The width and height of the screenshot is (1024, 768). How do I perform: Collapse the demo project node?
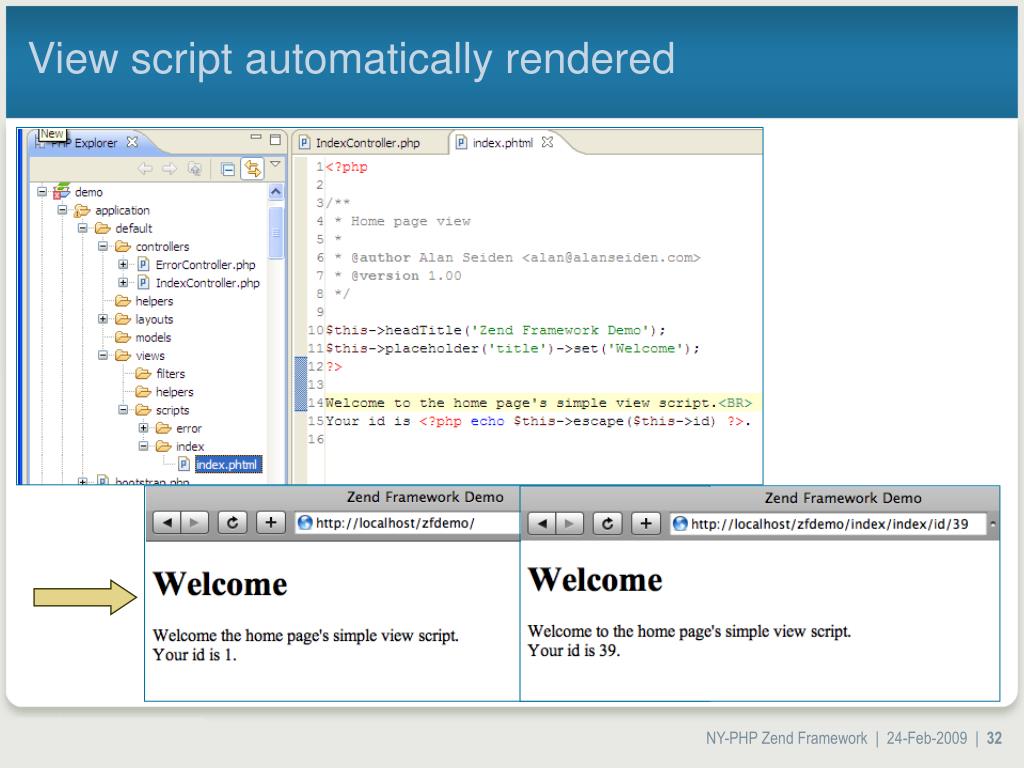[x=42, y=192]
